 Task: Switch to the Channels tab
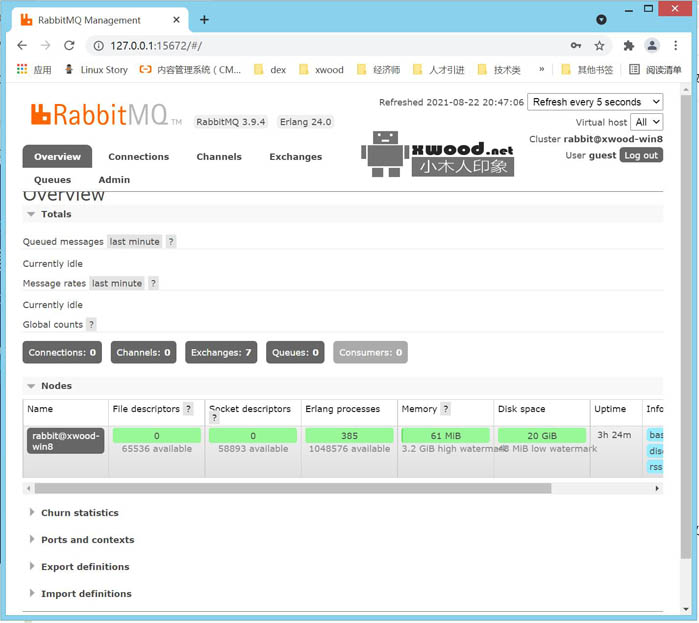point(219,156)
